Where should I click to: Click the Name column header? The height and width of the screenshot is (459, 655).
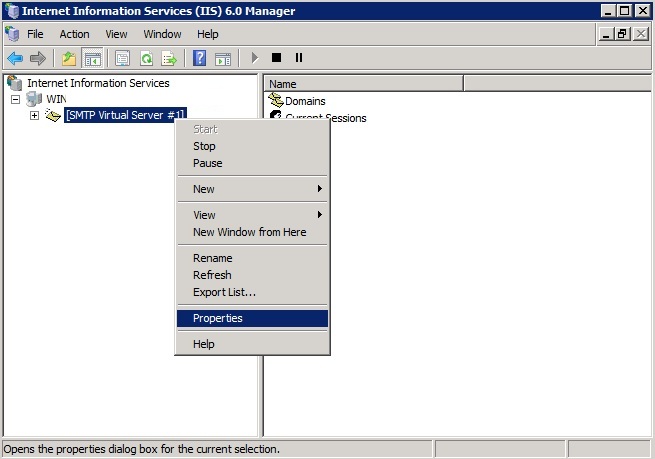(x=283, y=84)
